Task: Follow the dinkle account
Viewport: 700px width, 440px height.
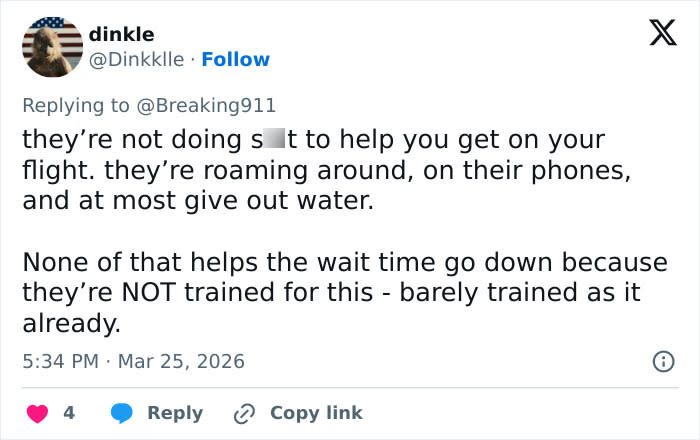Action: [235, 59]
